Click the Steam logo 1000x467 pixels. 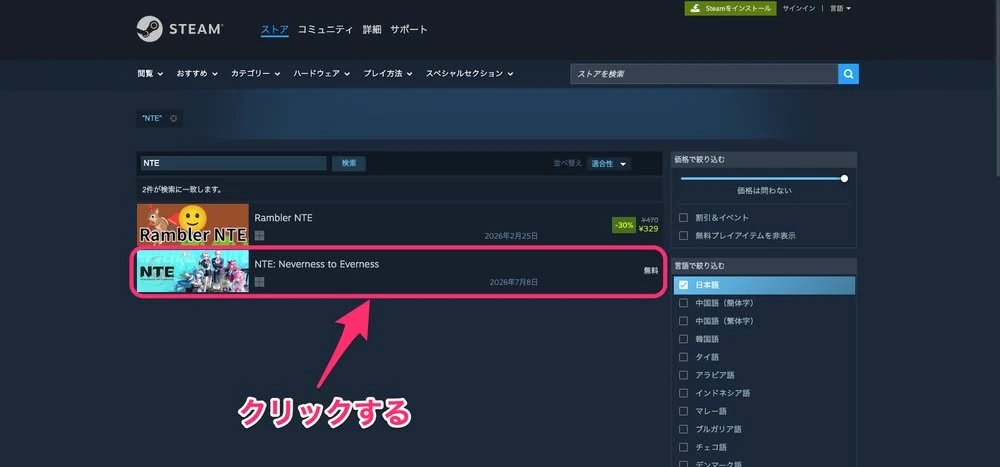tap(179, 29)
